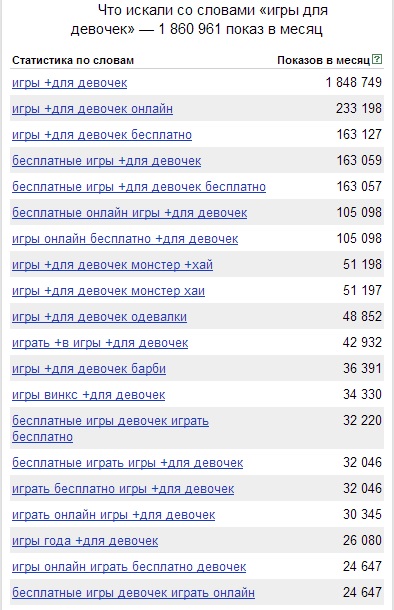Viewport: 394px width, 610px height.
Task: Click 'играть +в игры +для девочек'
Action: pyautogui.click(x=100, y=344)
